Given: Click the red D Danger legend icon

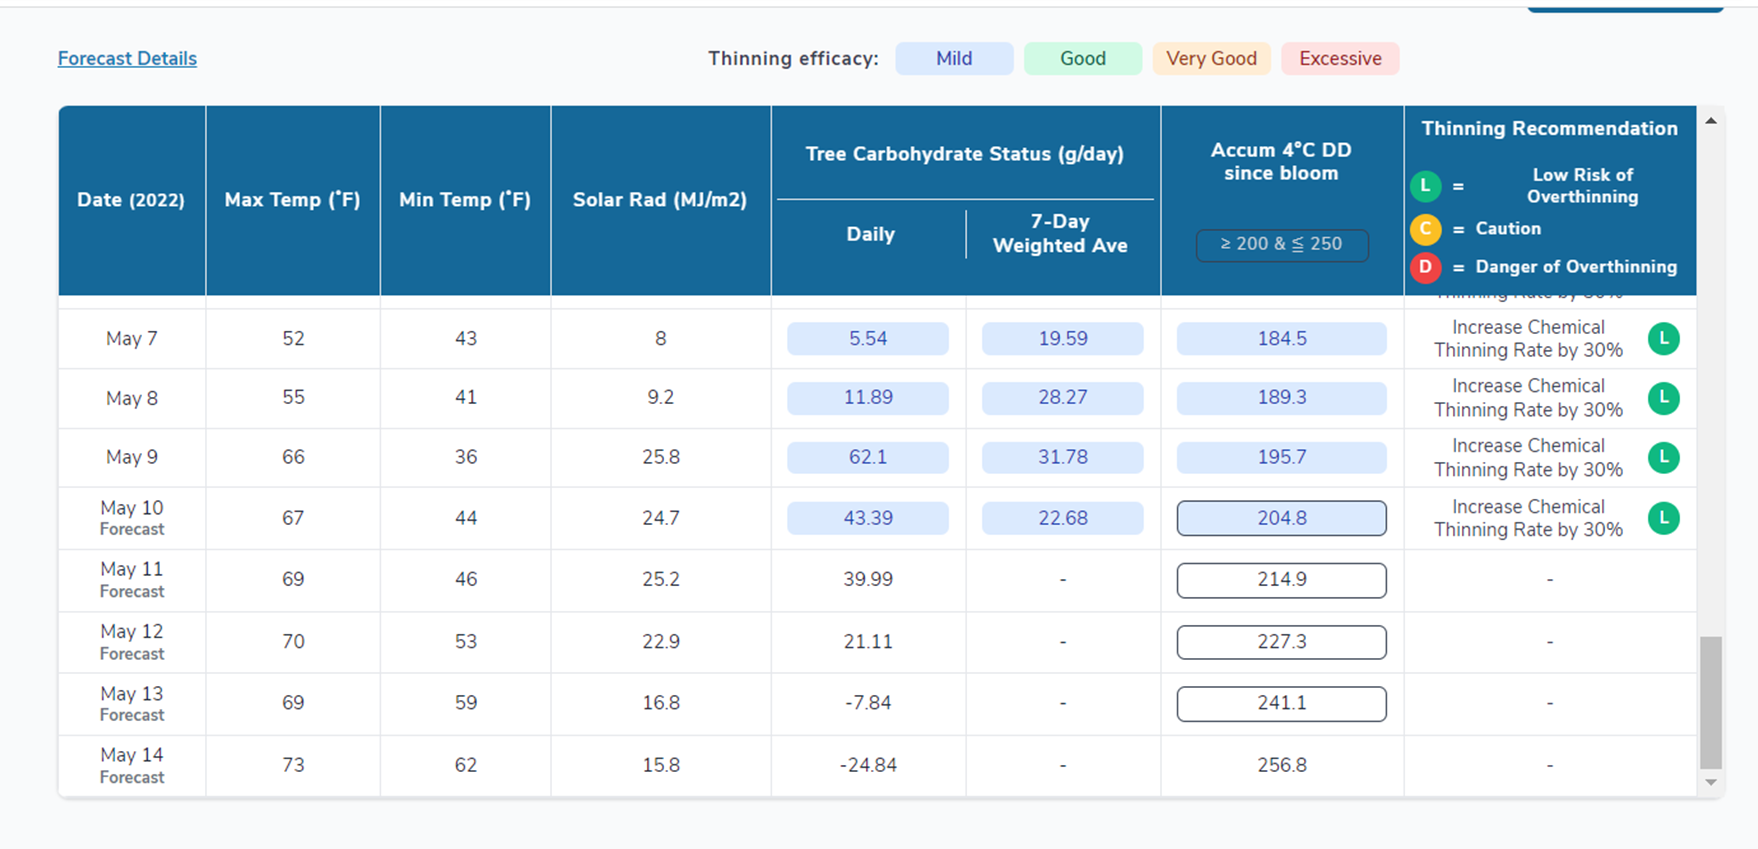Looking at the screenshot, I should 1425,267.
